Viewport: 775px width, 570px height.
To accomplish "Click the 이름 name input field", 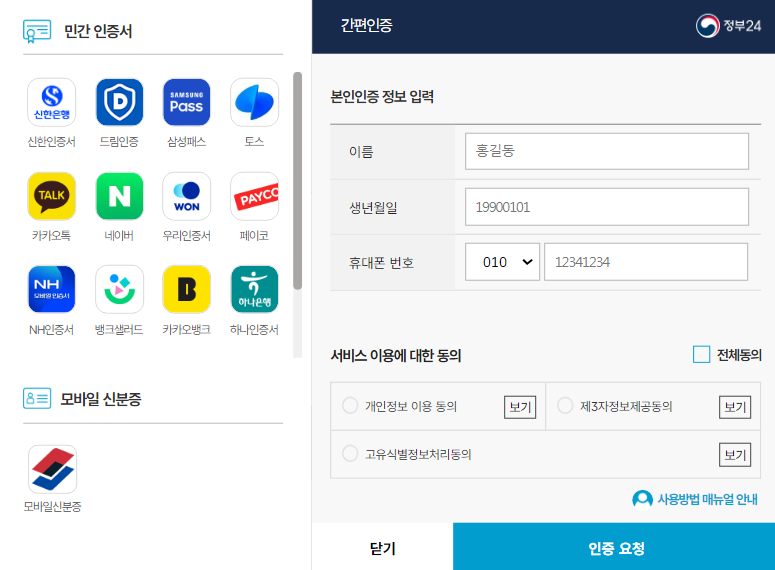I will pyautogui.click(x=606, y=151).
